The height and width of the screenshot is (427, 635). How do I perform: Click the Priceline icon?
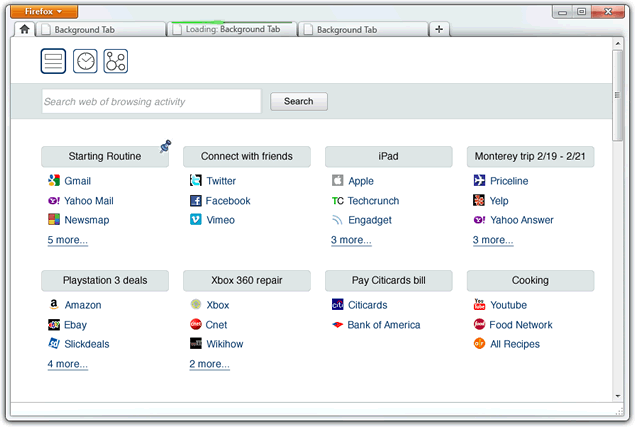tap(480, 181)
